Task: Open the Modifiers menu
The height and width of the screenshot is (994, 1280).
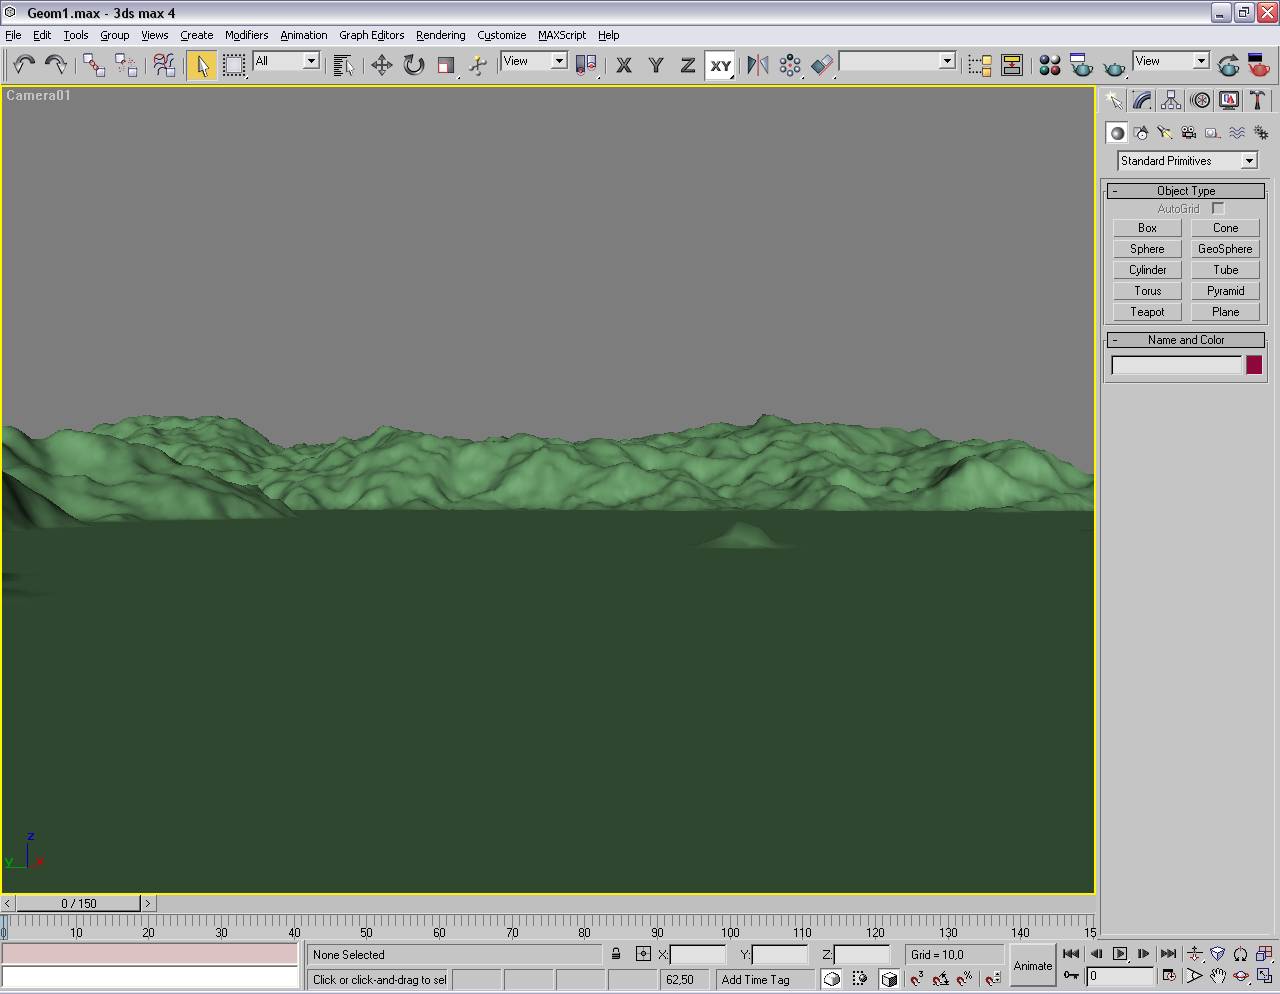Action: pyautogui.click(x=246, y=35)
